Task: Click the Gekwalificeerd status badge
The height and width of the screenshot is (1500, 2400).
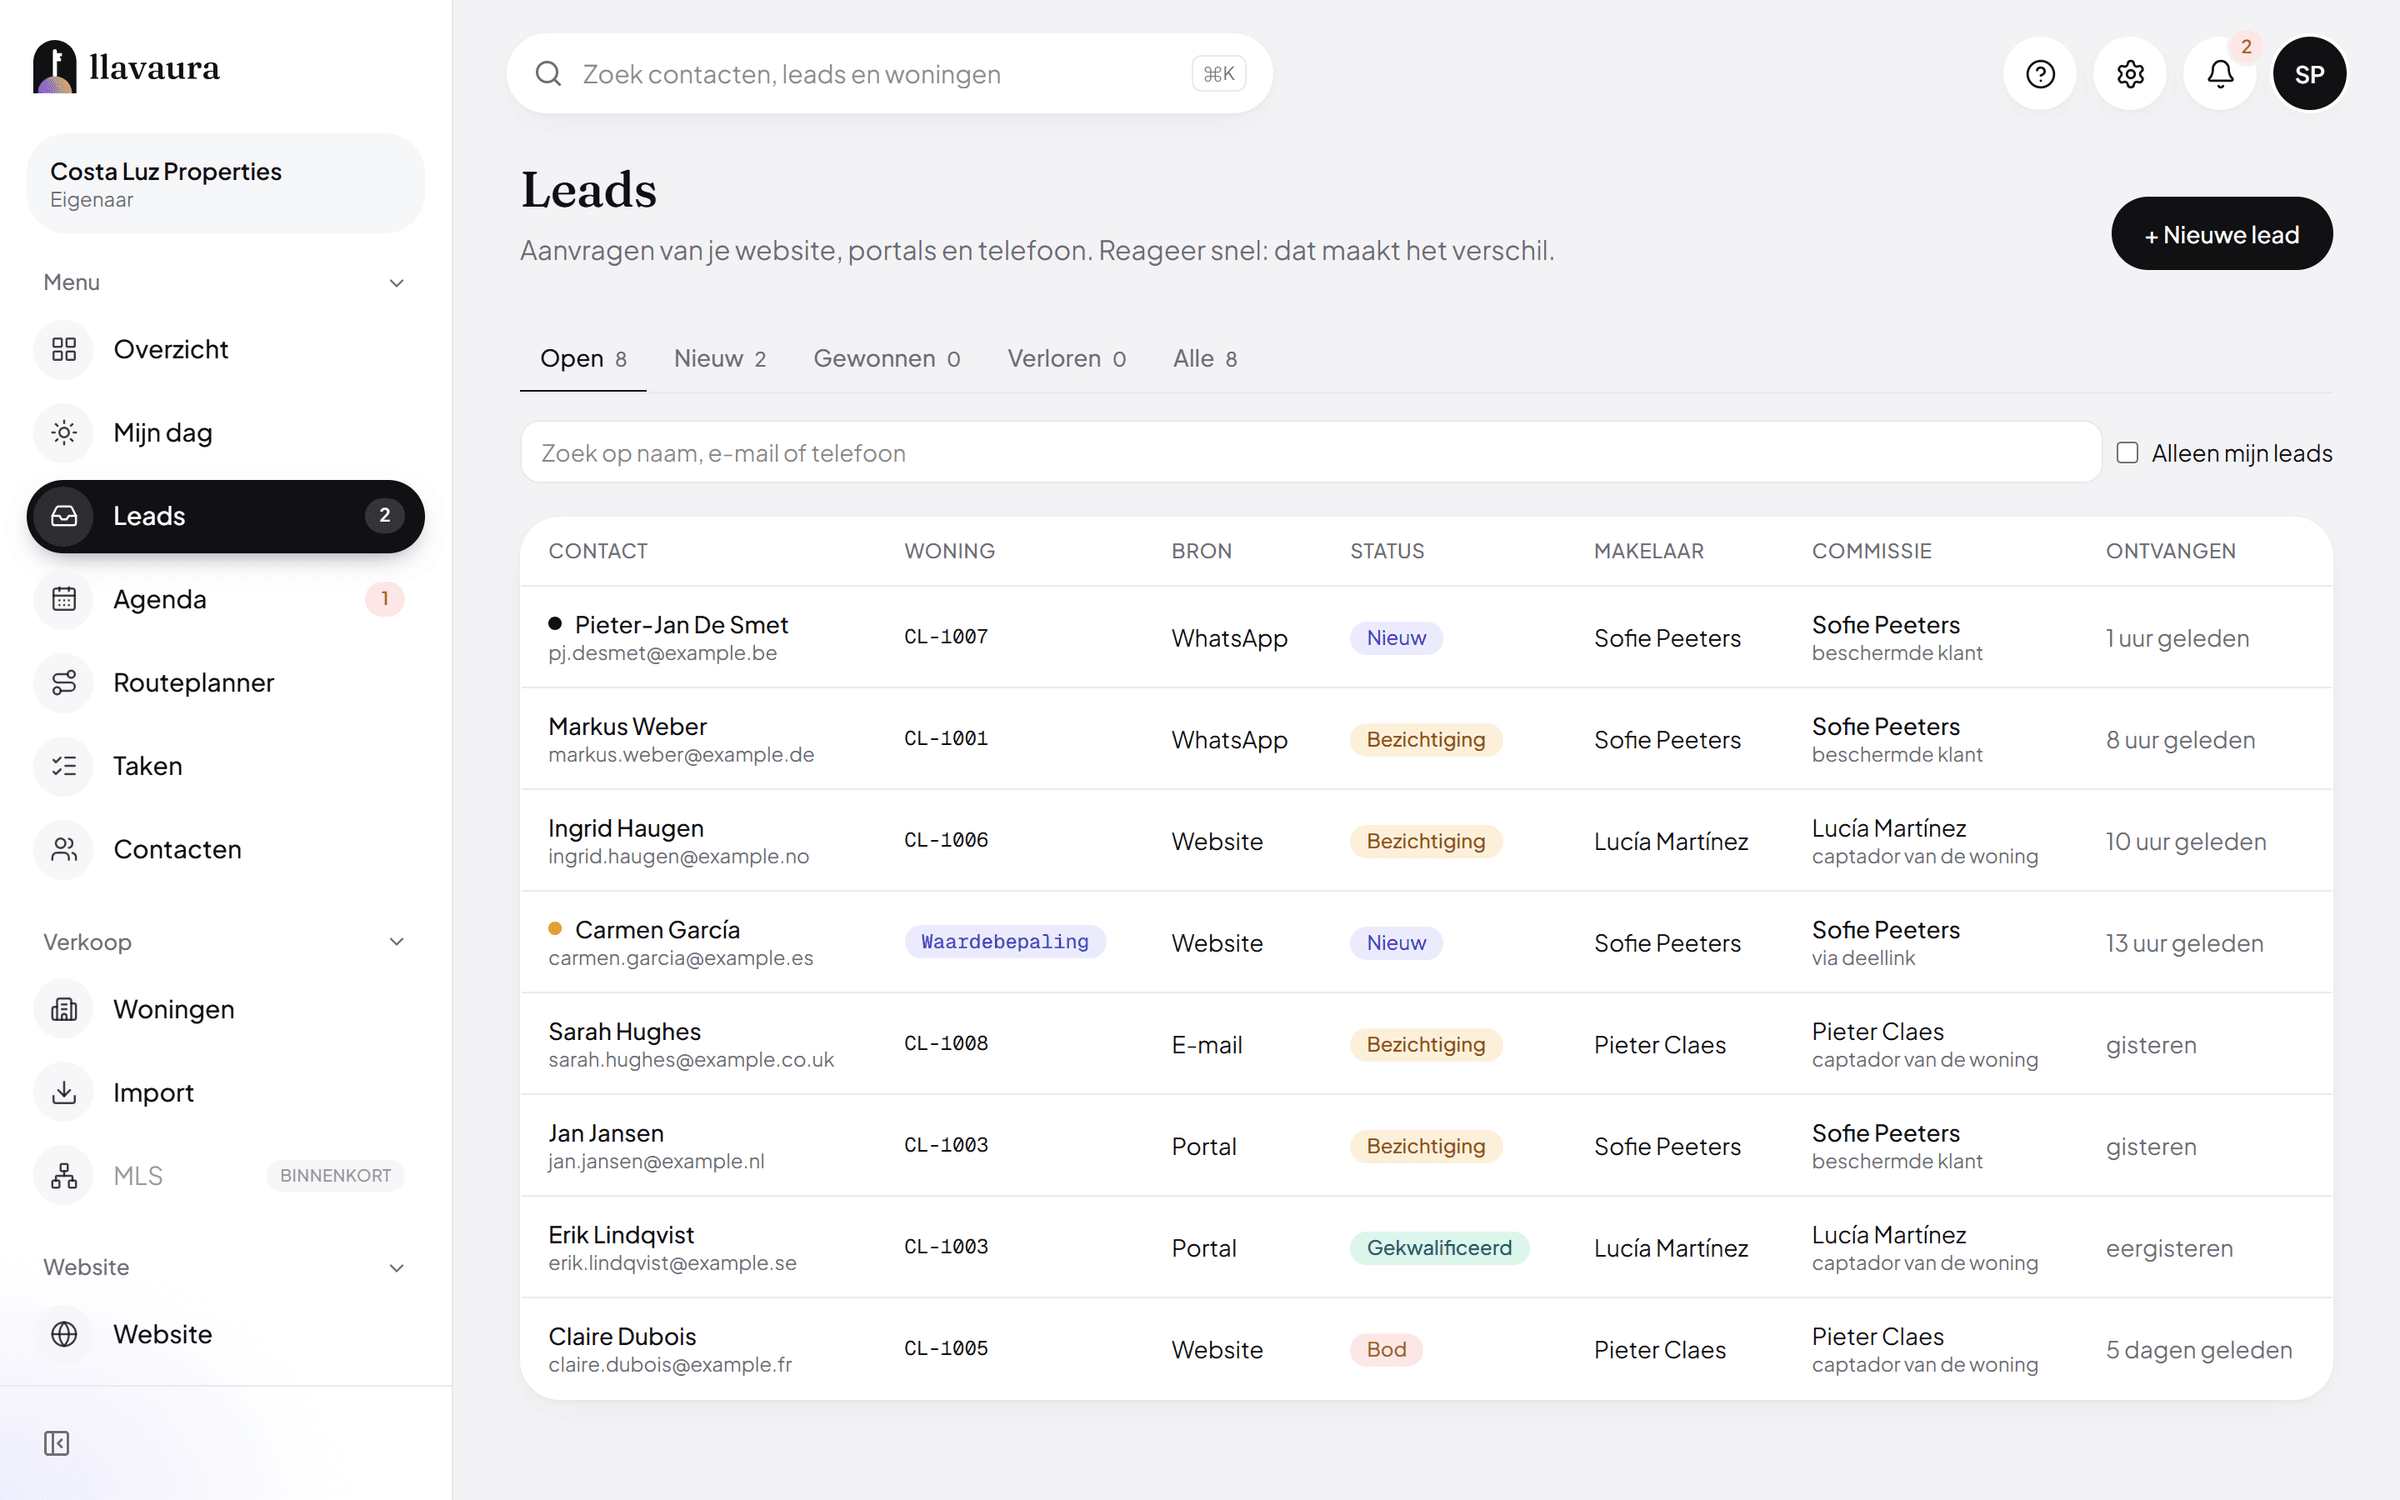Action: (x=1439, y=1248)
